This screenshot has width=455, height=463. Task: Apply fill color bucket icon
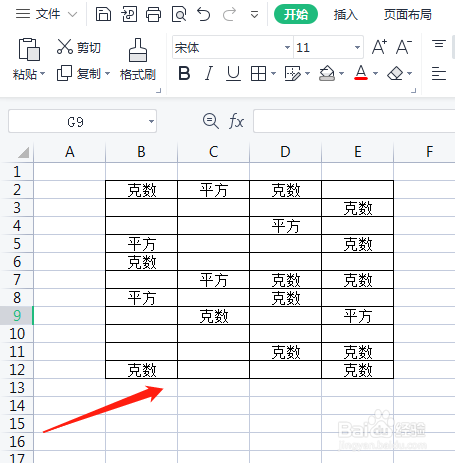(327, 73)
